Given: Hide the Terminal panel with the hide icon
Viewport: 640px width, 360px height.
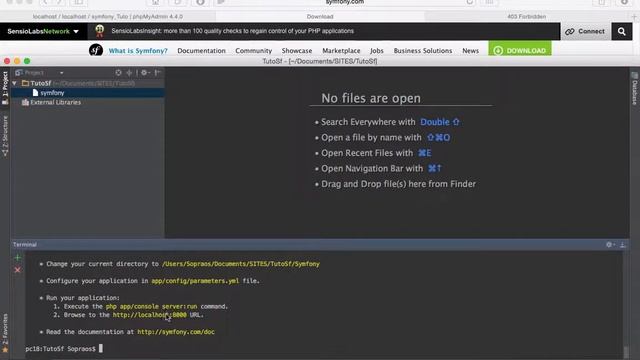Looking at the screenshot, I should coord(622,244).
